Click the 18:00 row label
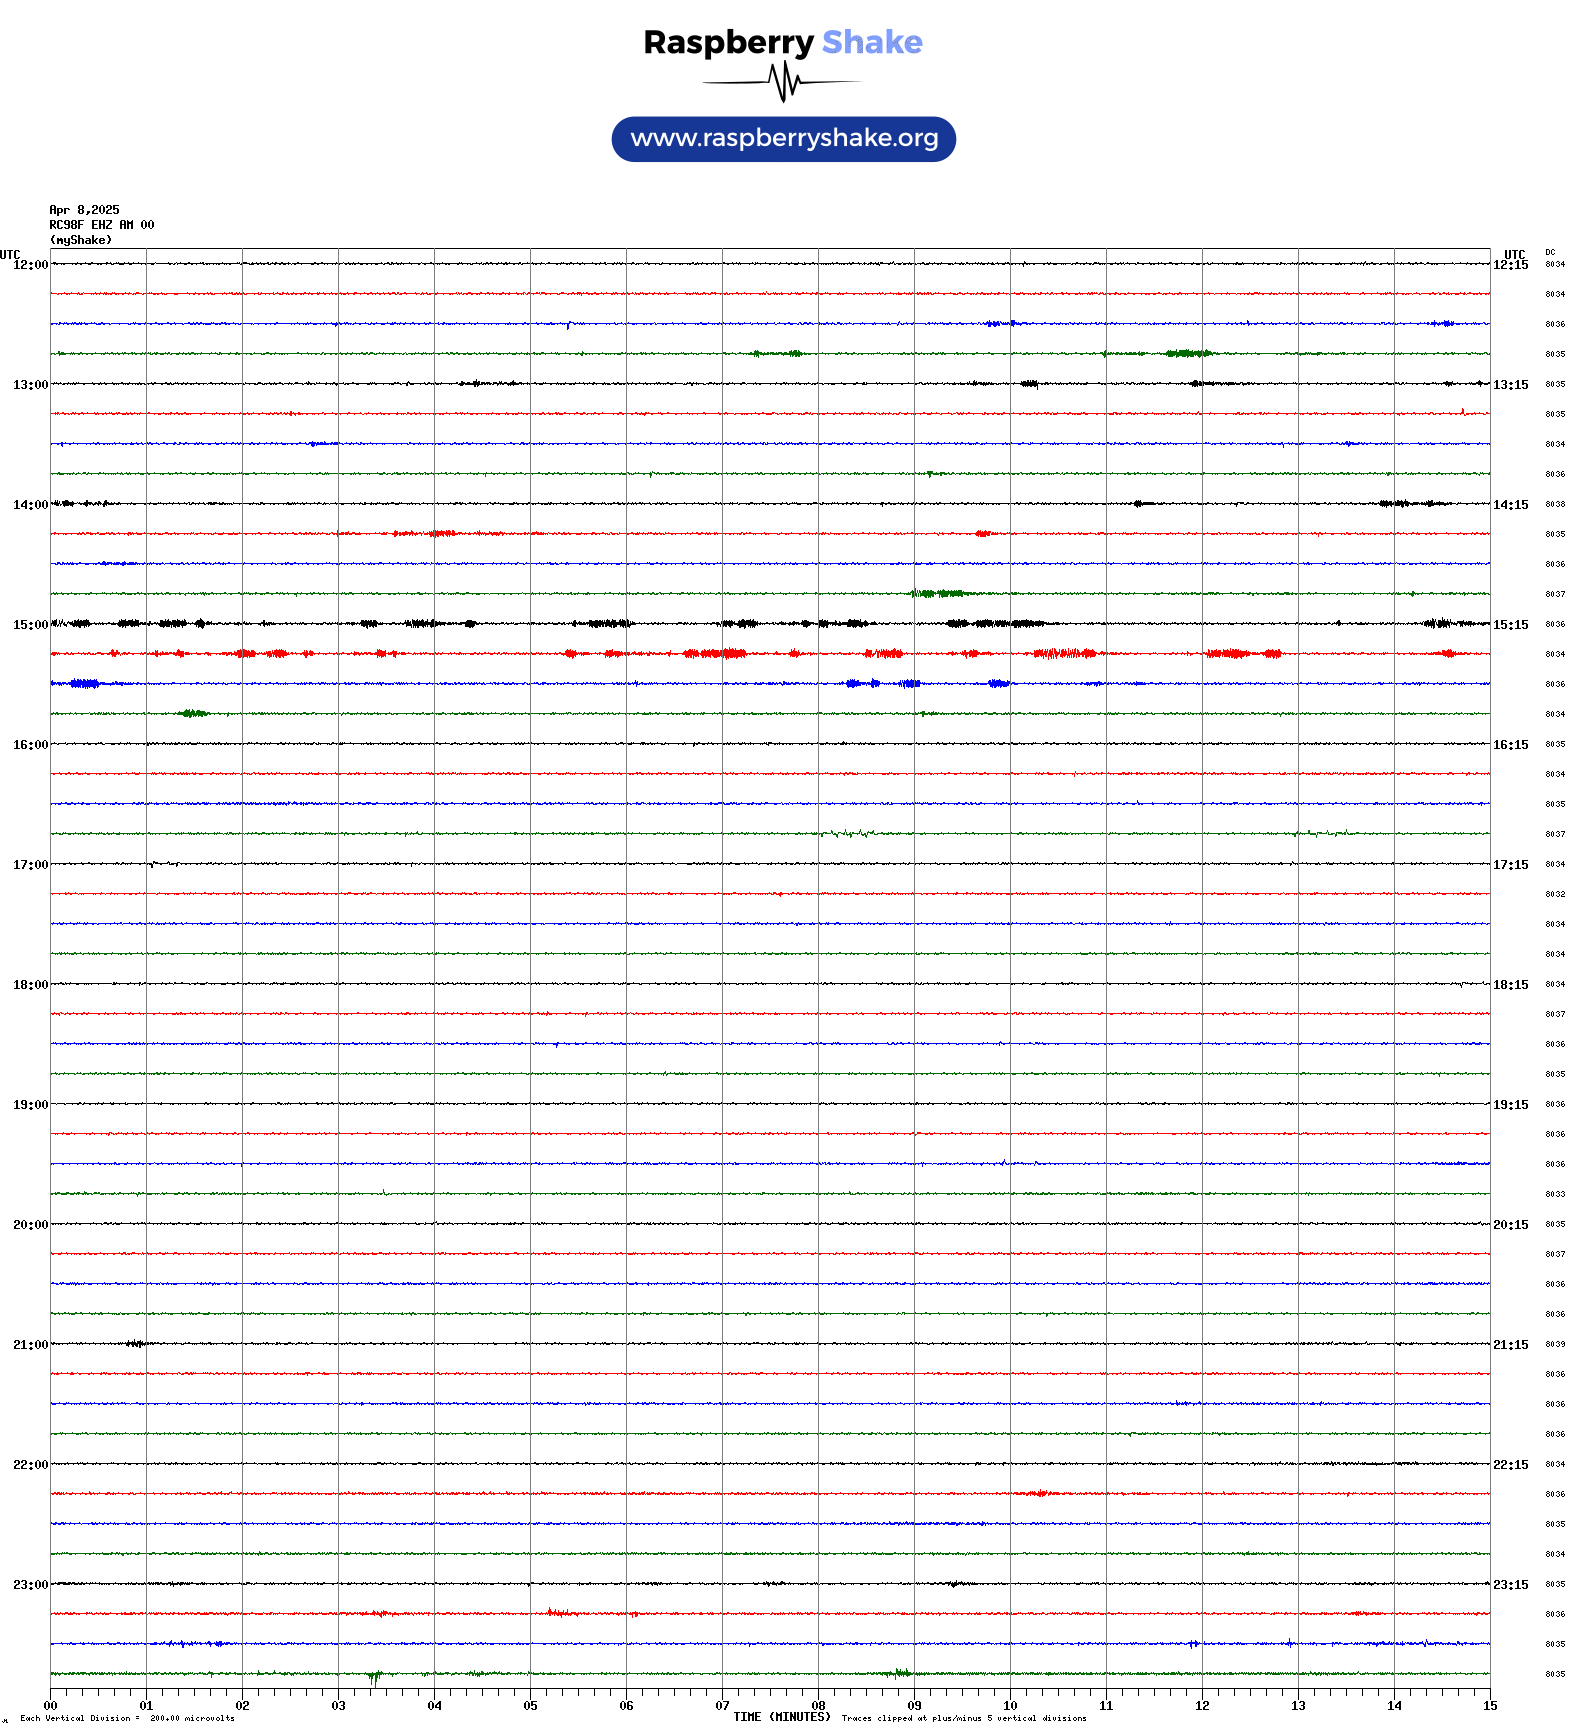The width and height of the screenshot is (1570, 1732). point(30,985)
